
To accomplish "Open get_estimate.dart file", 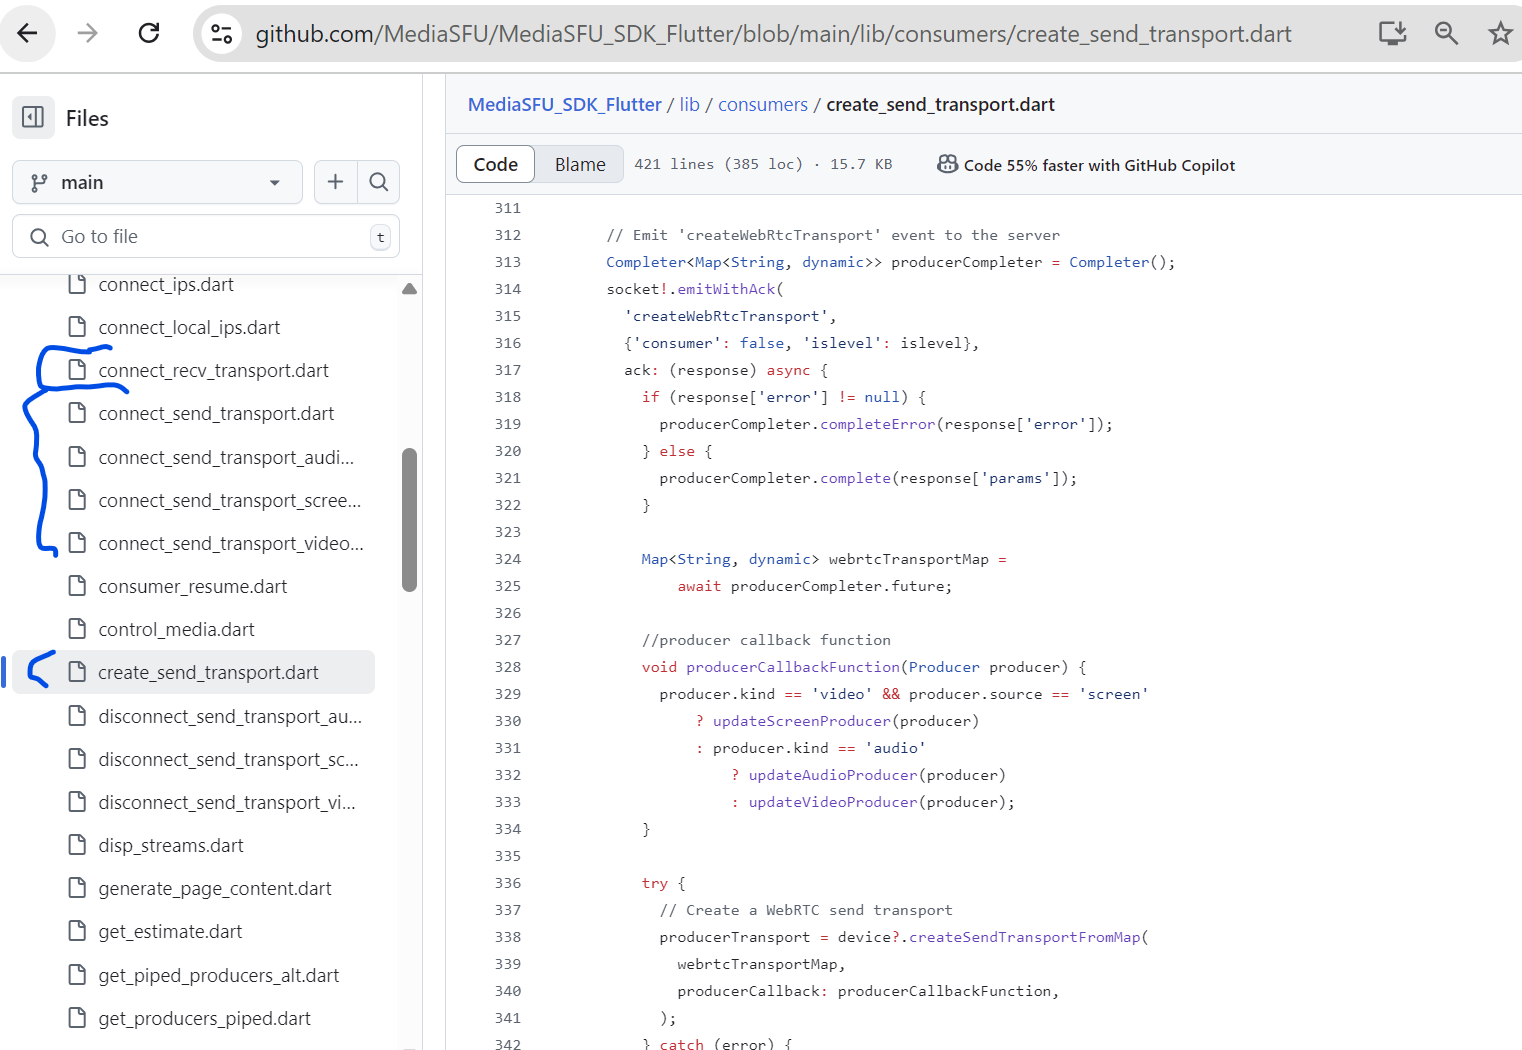I will (170, 932).
